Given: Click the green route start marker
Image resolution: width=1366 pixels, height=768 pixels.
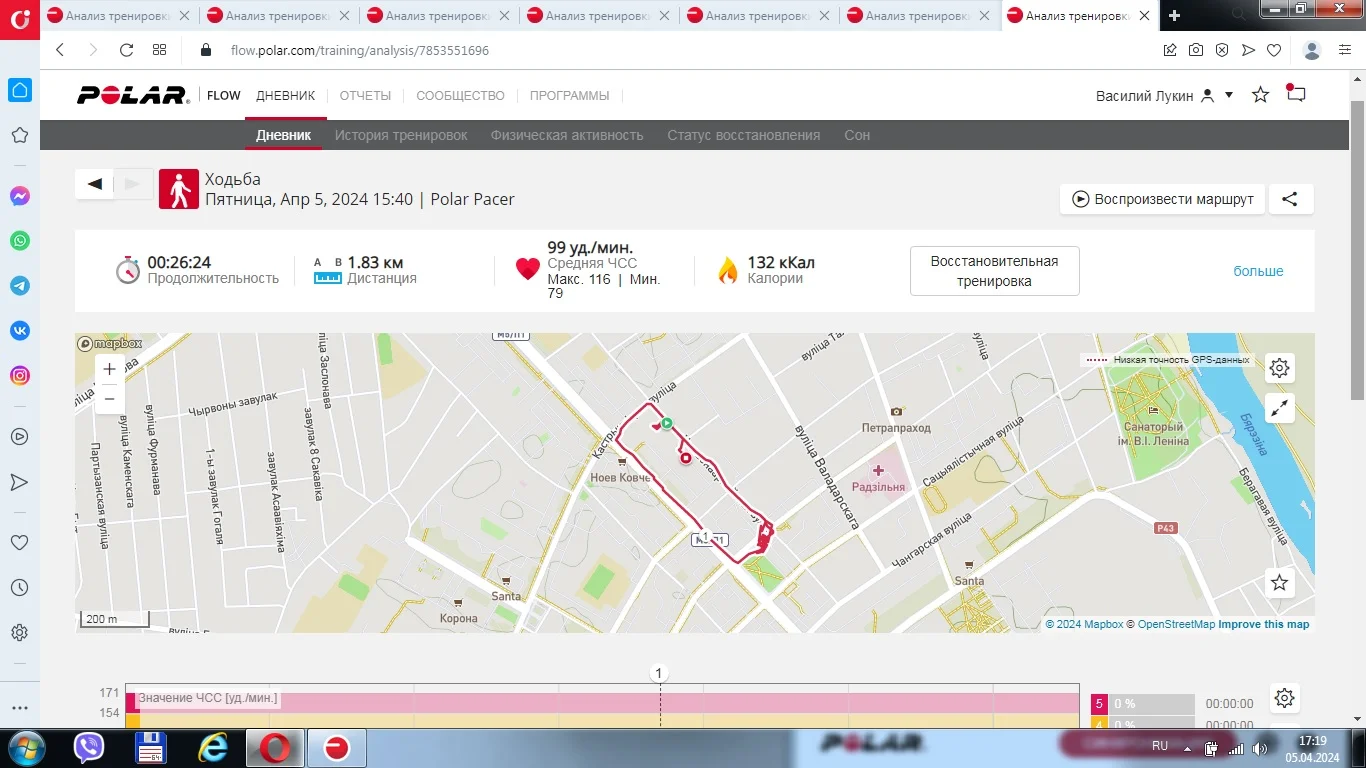Looking at the screenshot, I should (x=666, y=423).
